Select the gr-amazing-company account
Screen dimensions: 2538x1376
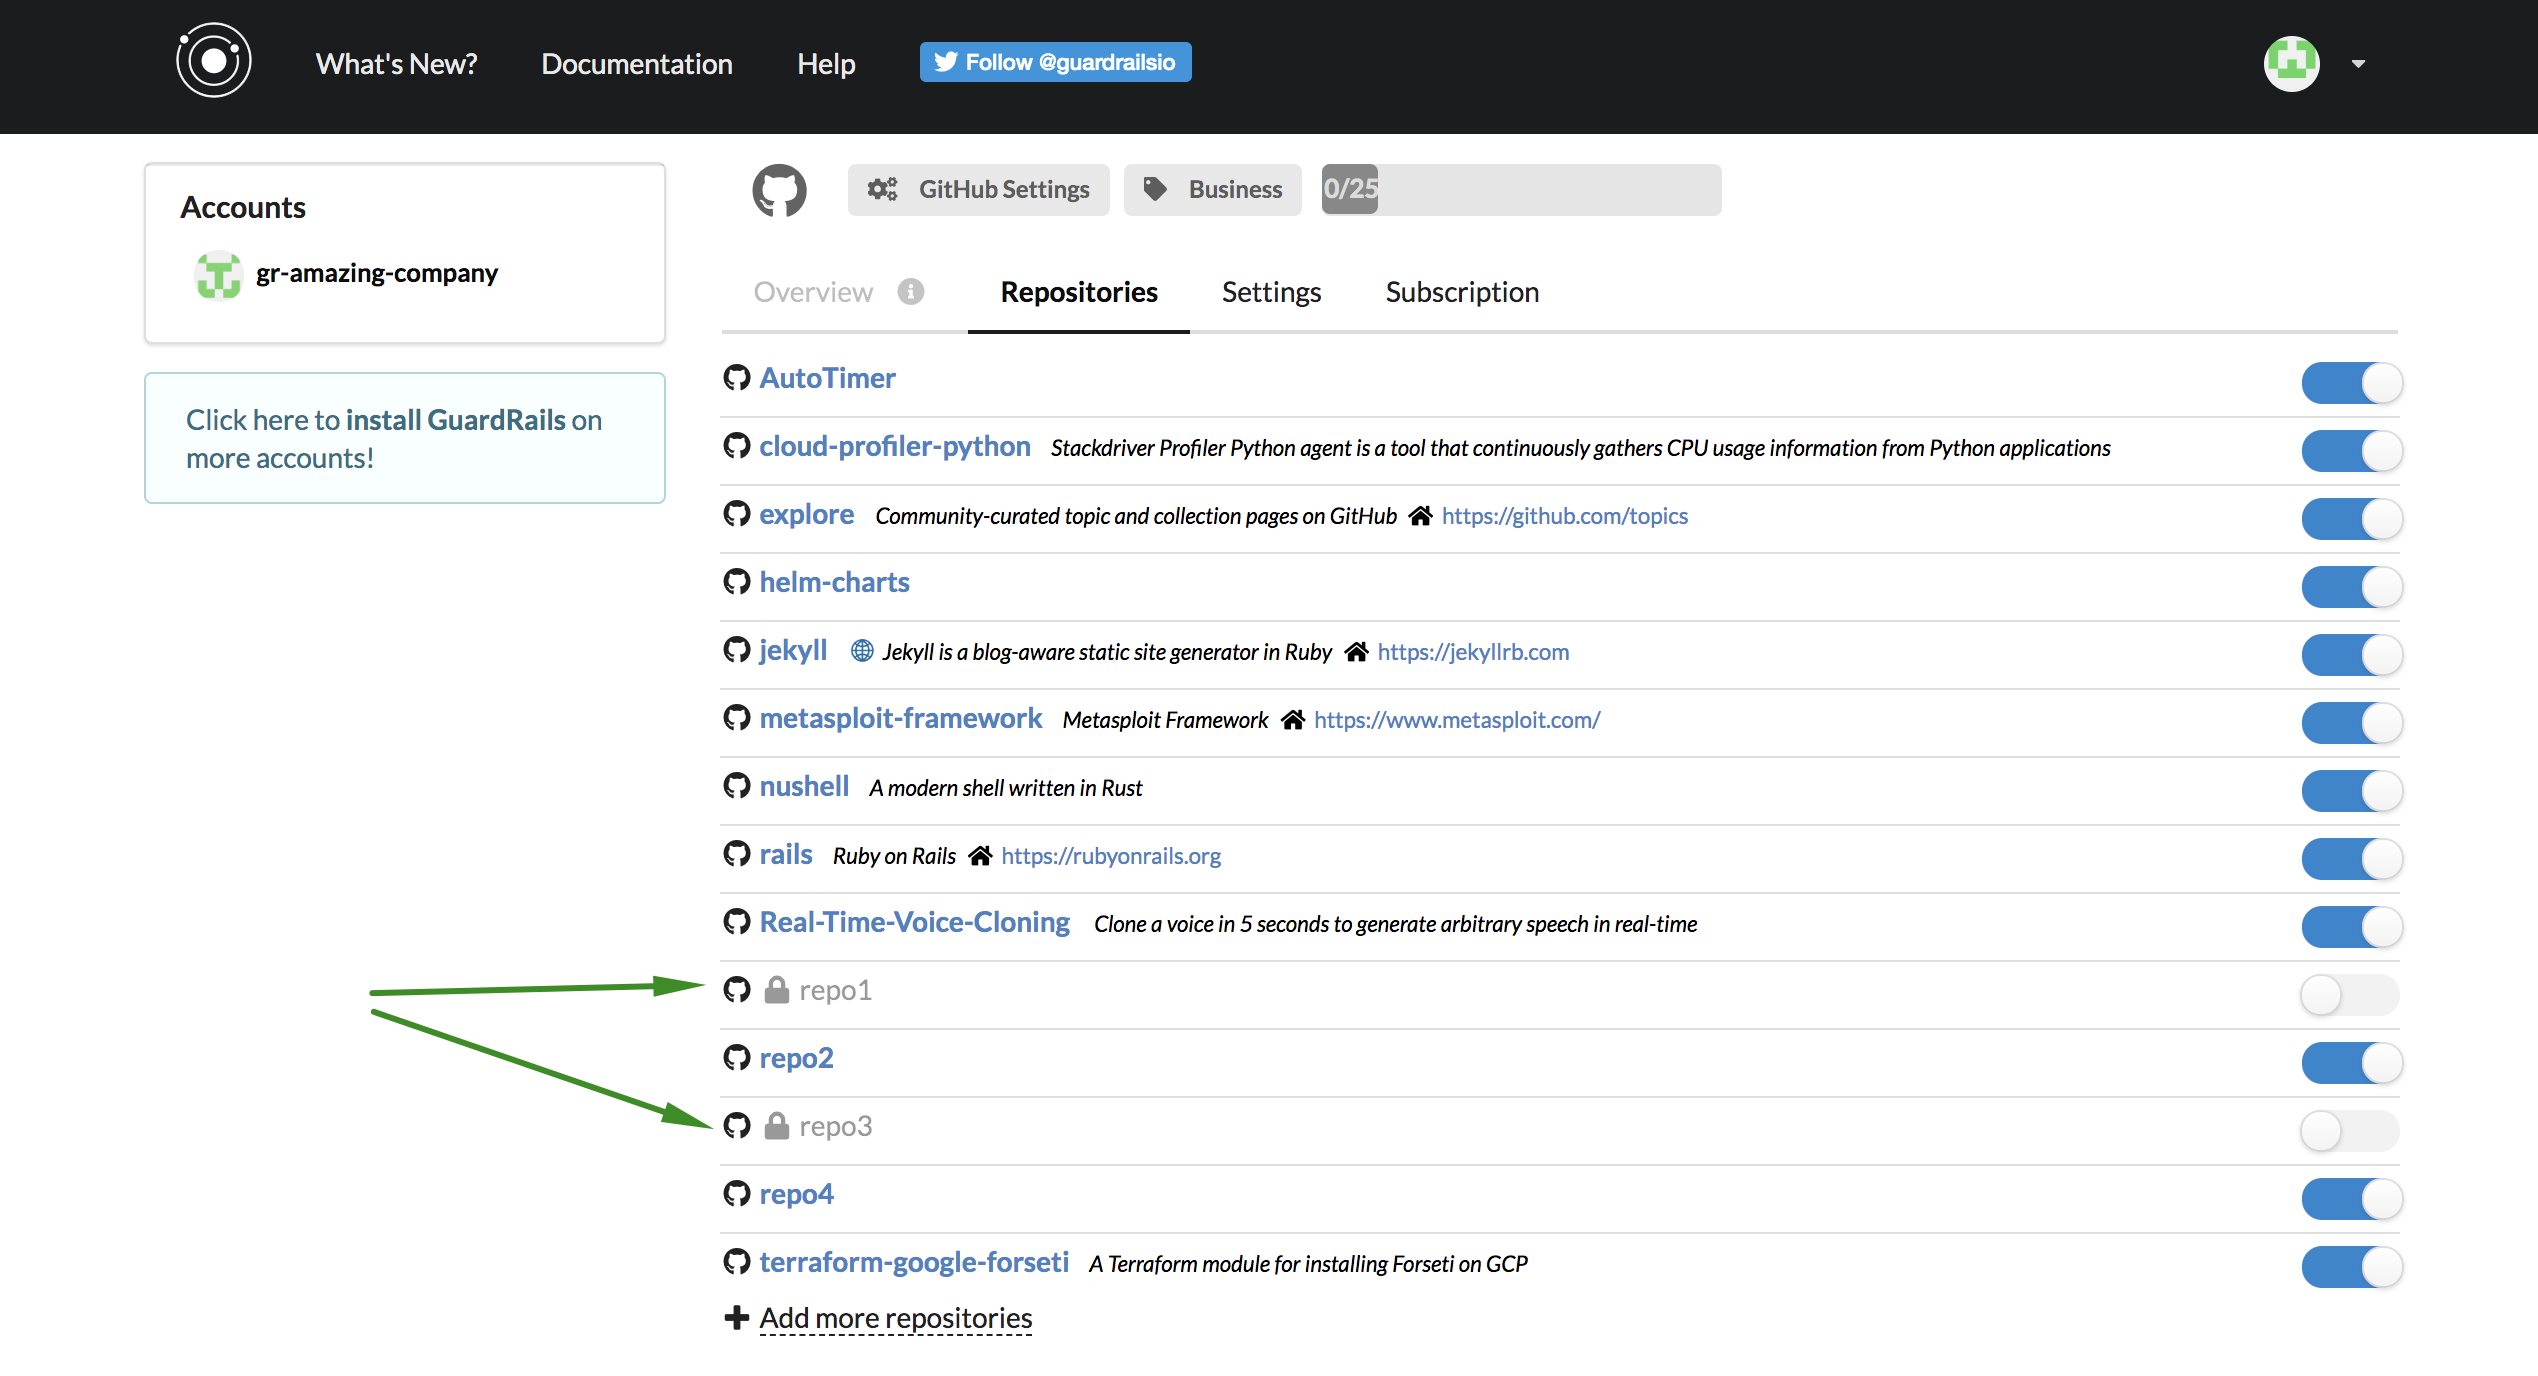pyautogui.click(x=376, y=273)
